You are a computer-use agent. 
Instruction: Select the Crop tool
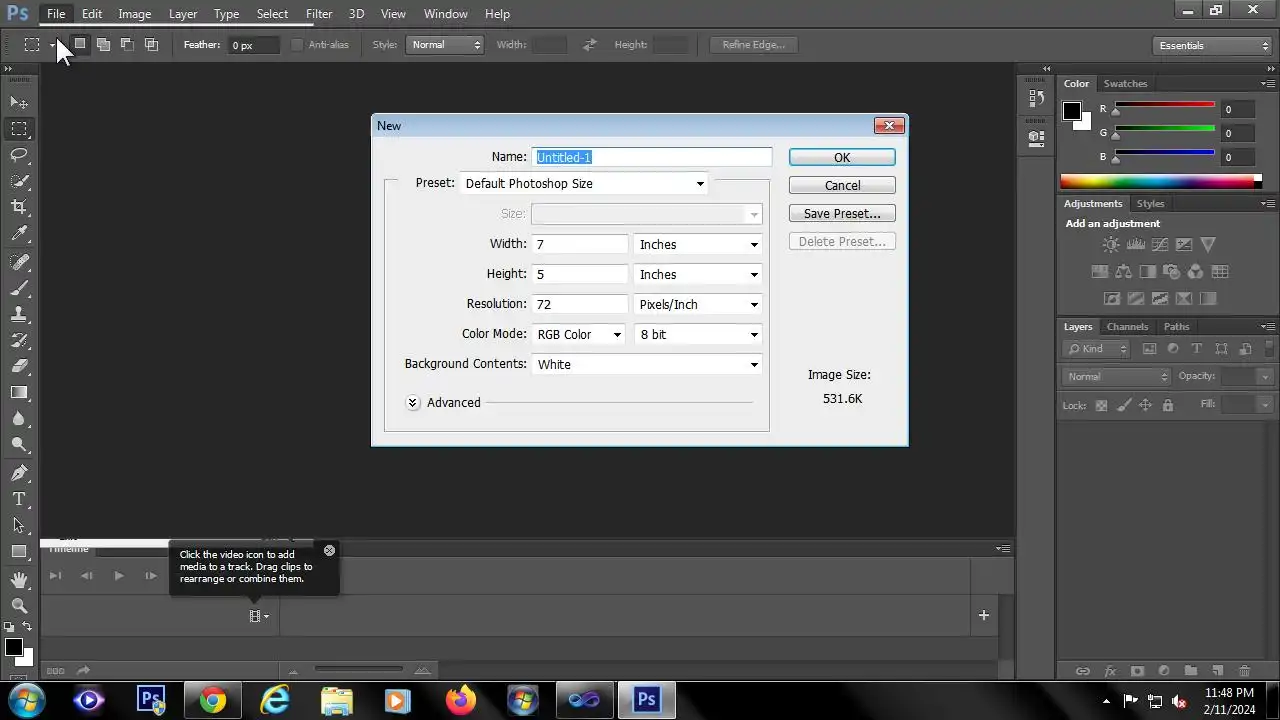pos(19,207)
